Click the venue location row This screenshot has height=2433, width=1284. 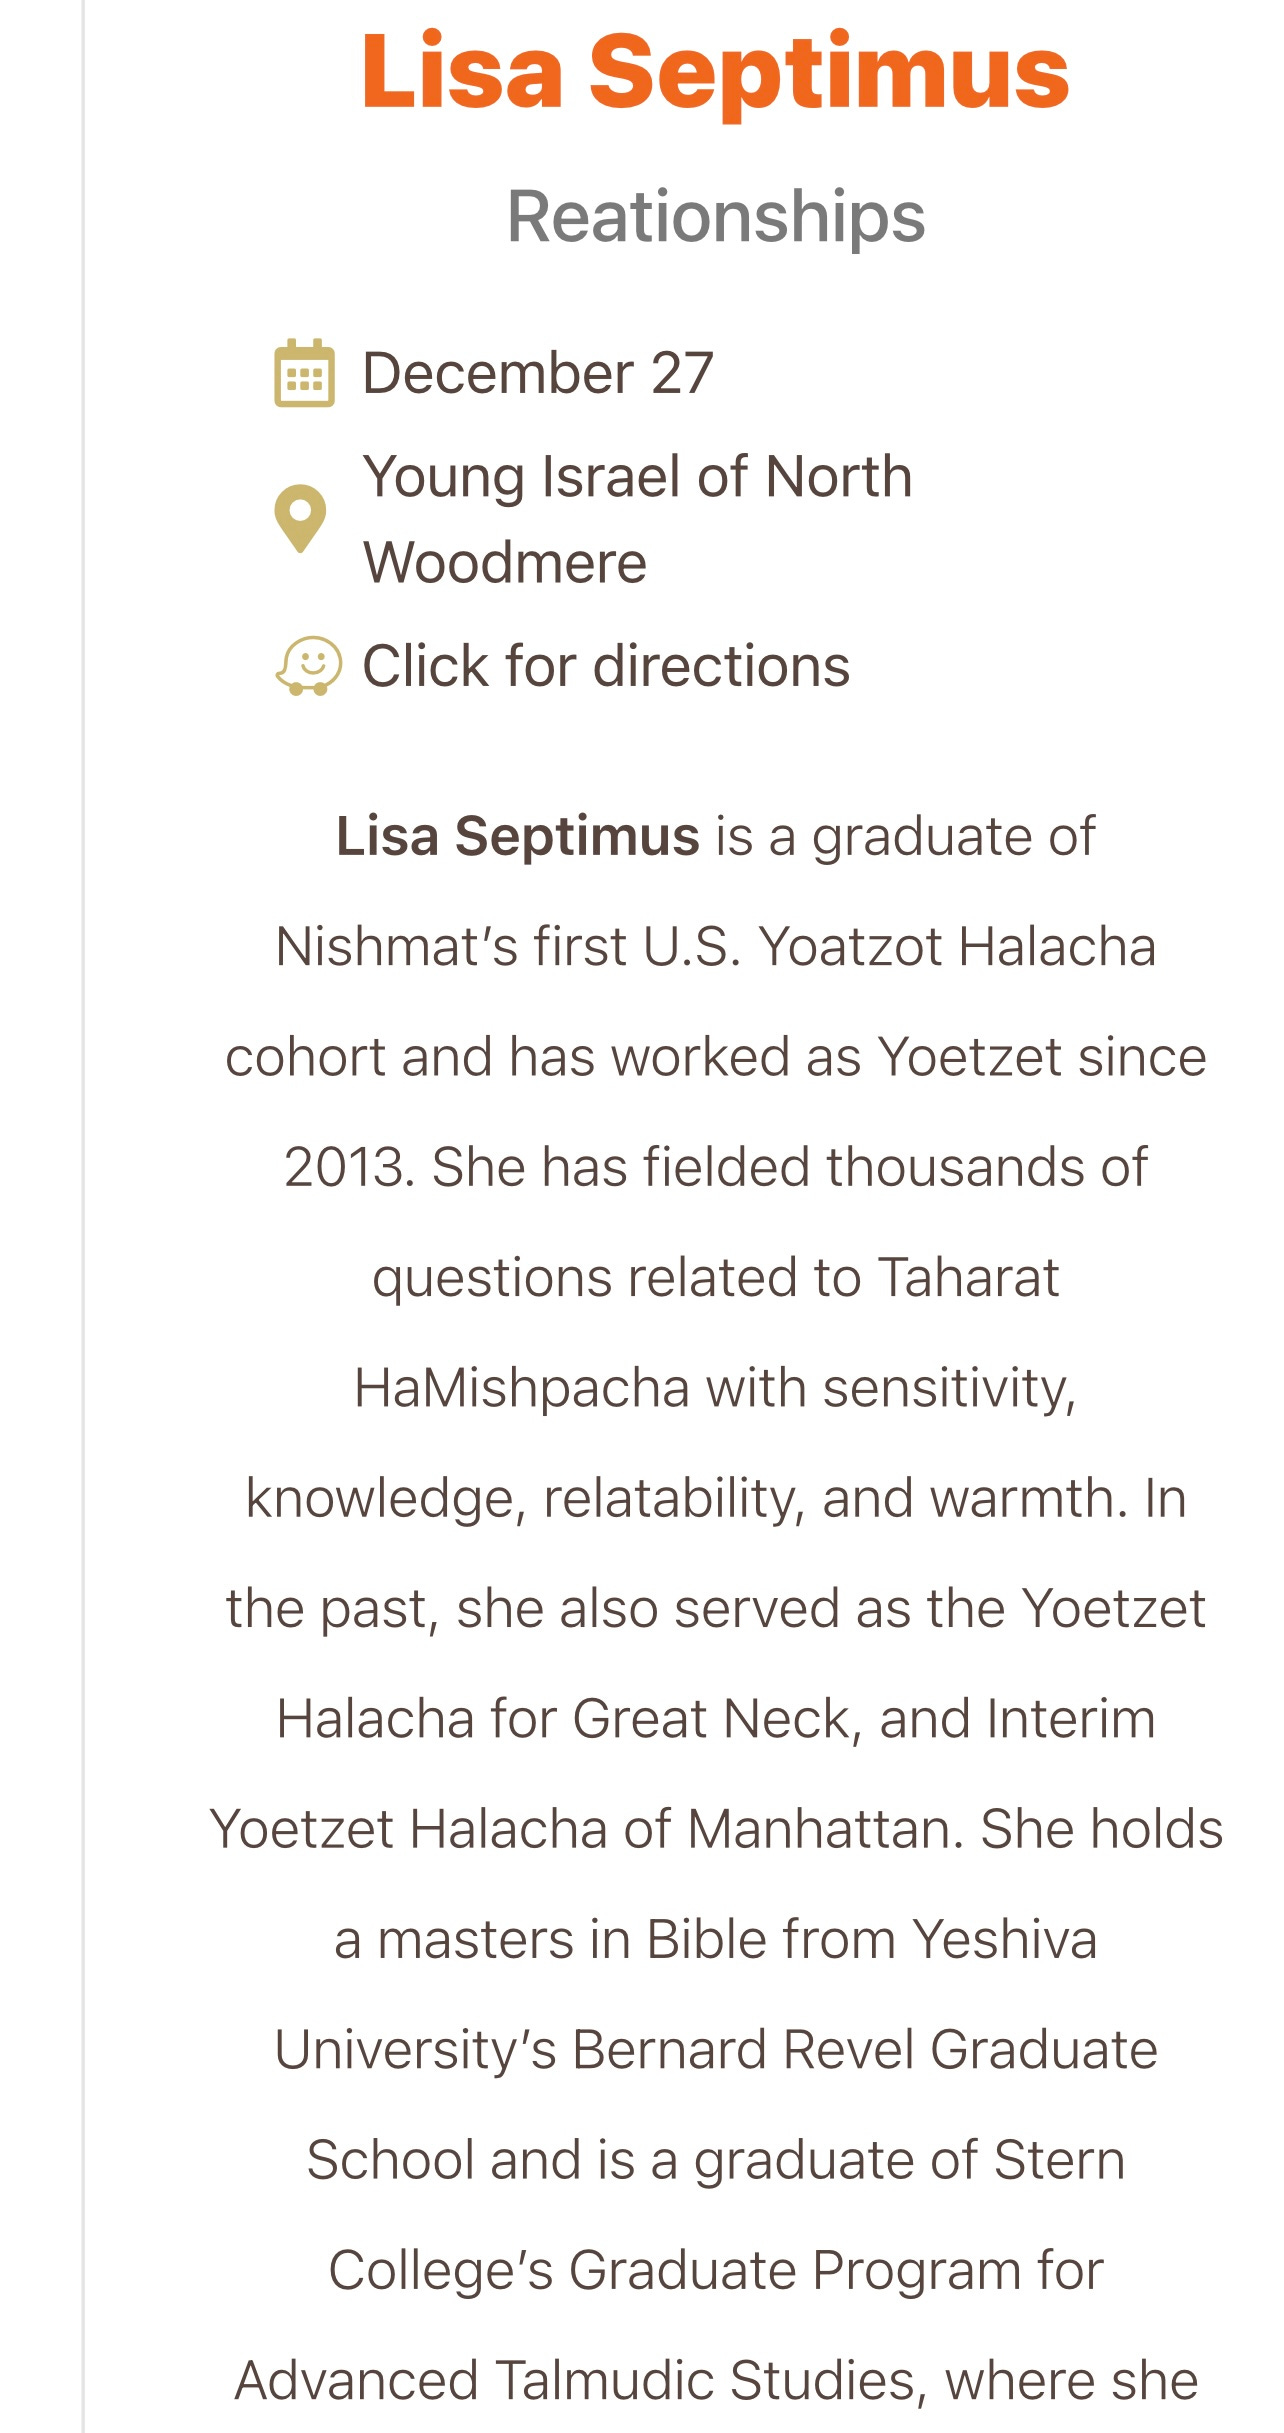click(x=600, y=519)
